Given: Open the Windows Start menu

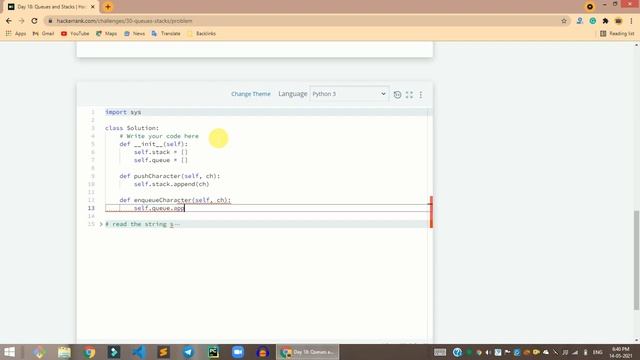Looking at the screenshot, I should coord(9,352).
